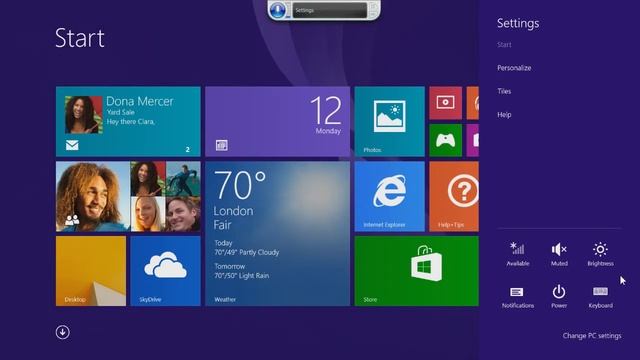
Task: Open Notifications settings icon
Action: pos(518,297)
